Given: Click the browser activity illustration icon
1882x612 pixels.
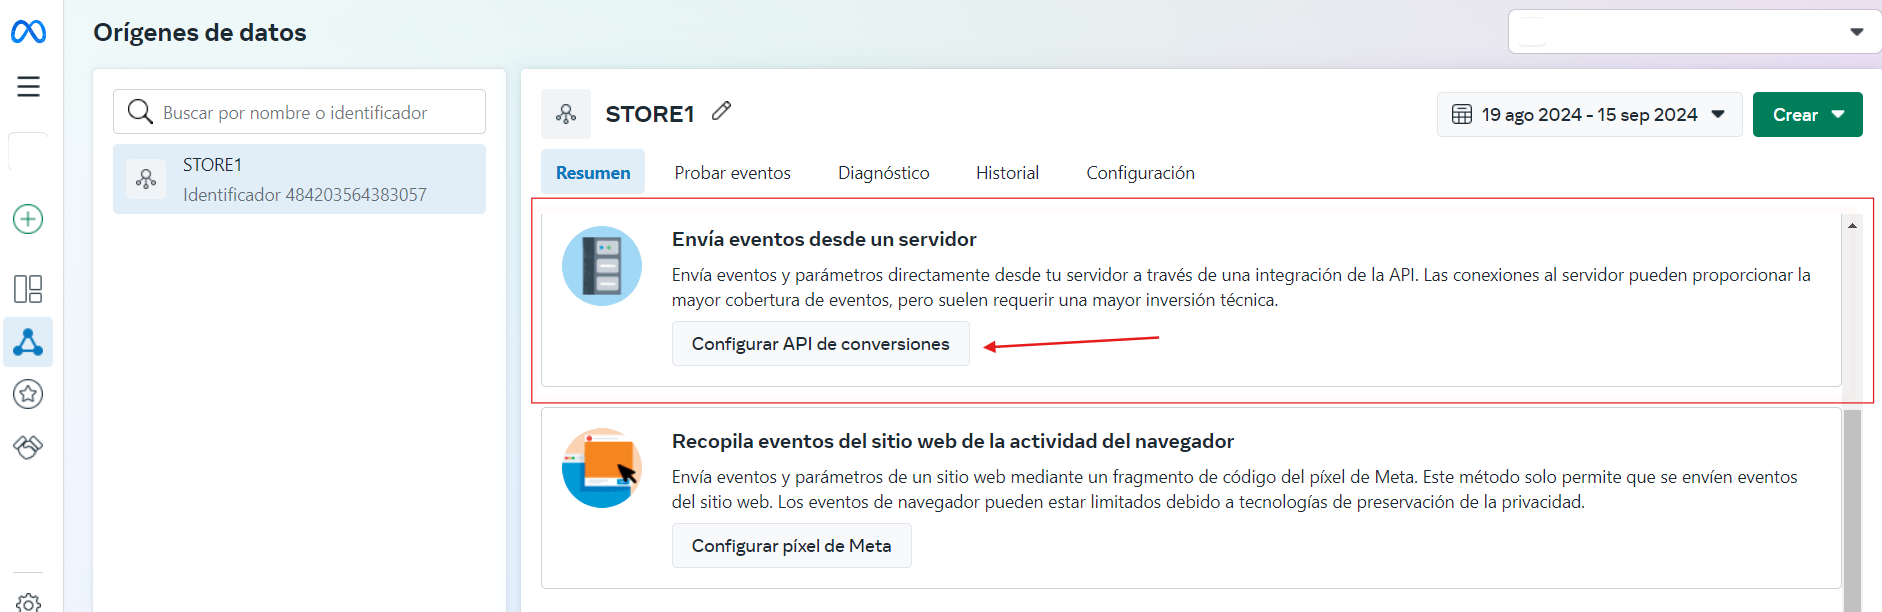Looking at the screenshot, I should pos(602,468).
